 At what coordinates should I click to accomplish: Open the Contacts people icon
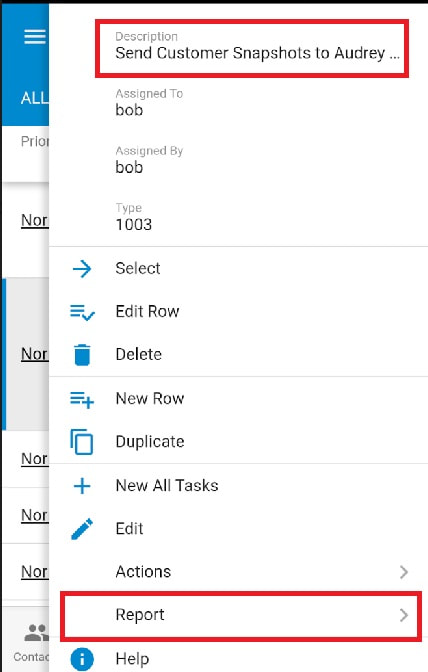[x=36, y=633]
